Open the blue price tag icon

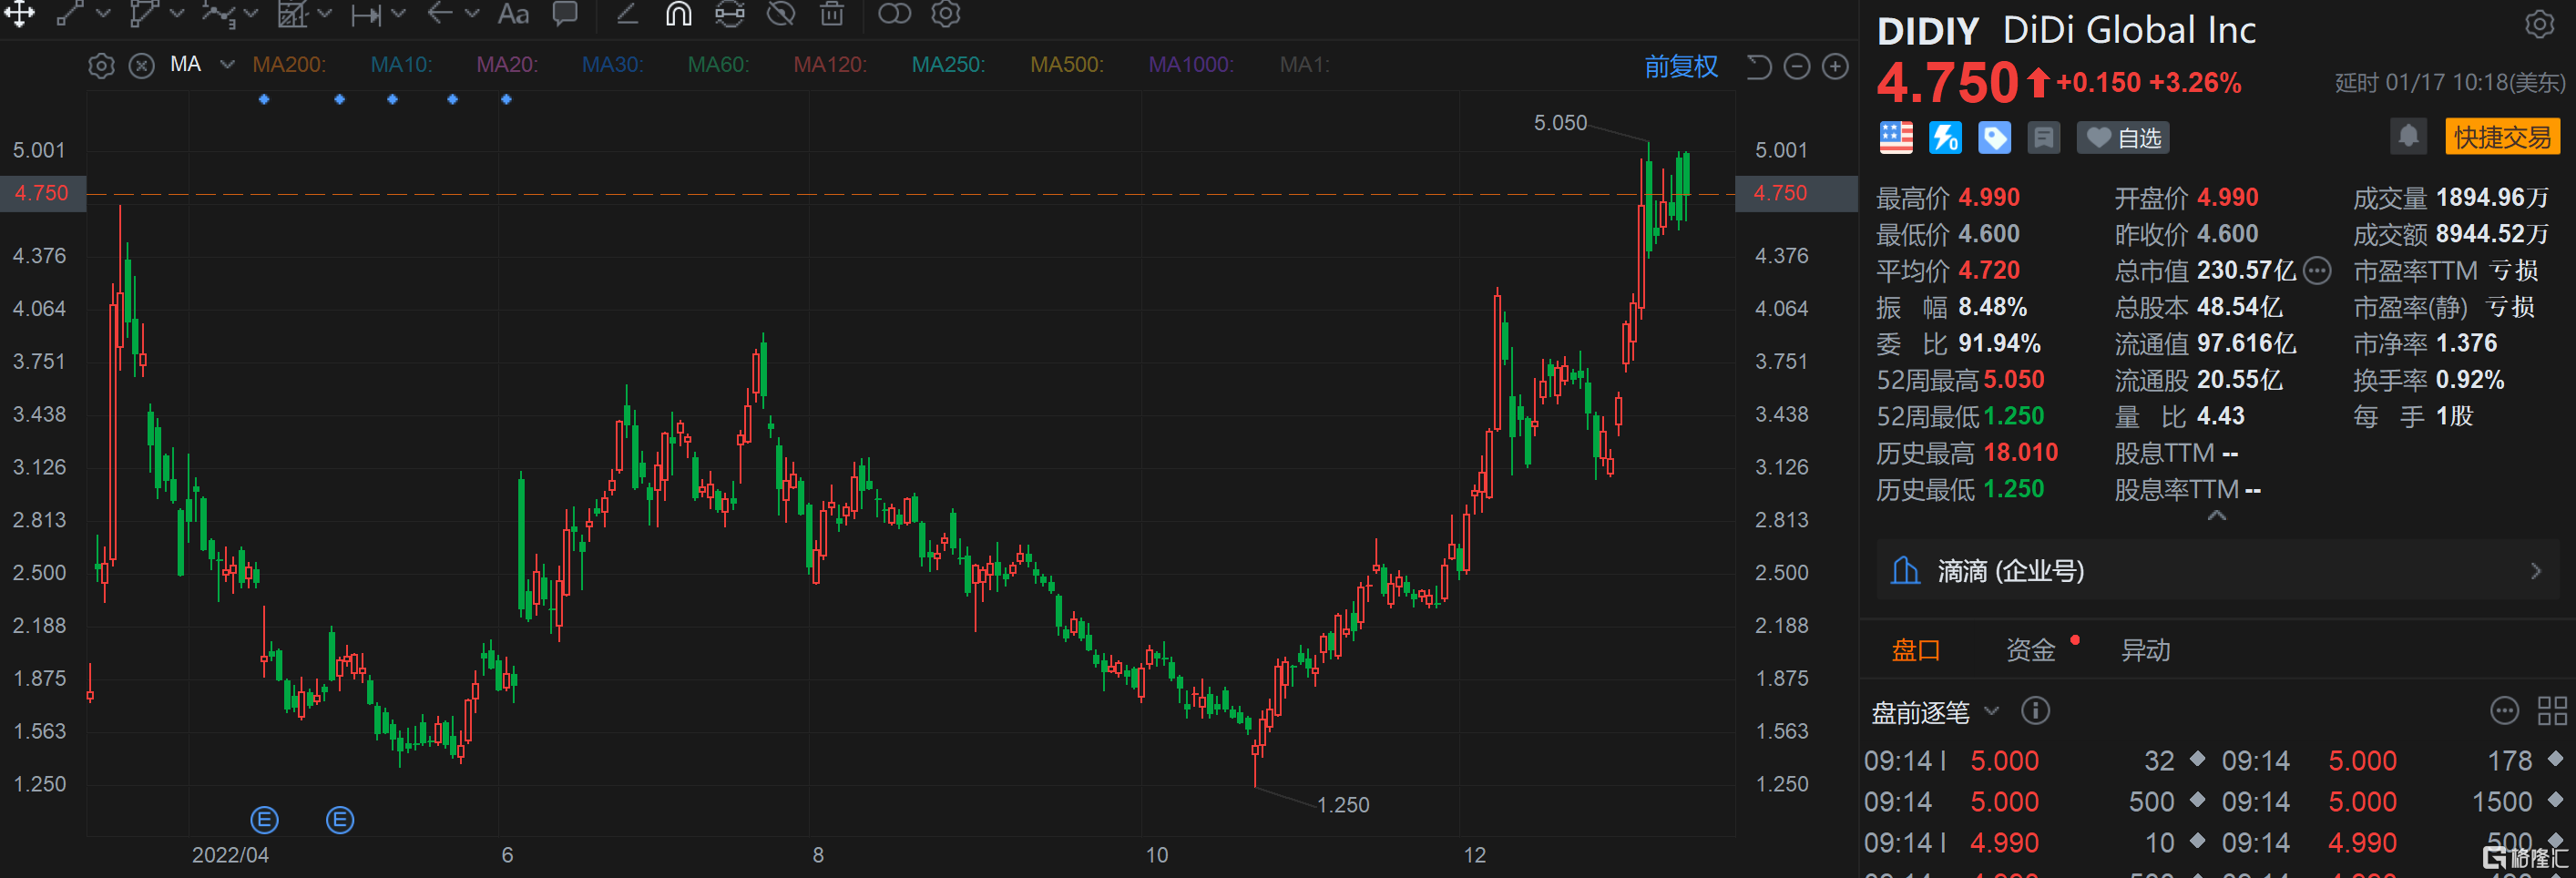pos(1994,138)
